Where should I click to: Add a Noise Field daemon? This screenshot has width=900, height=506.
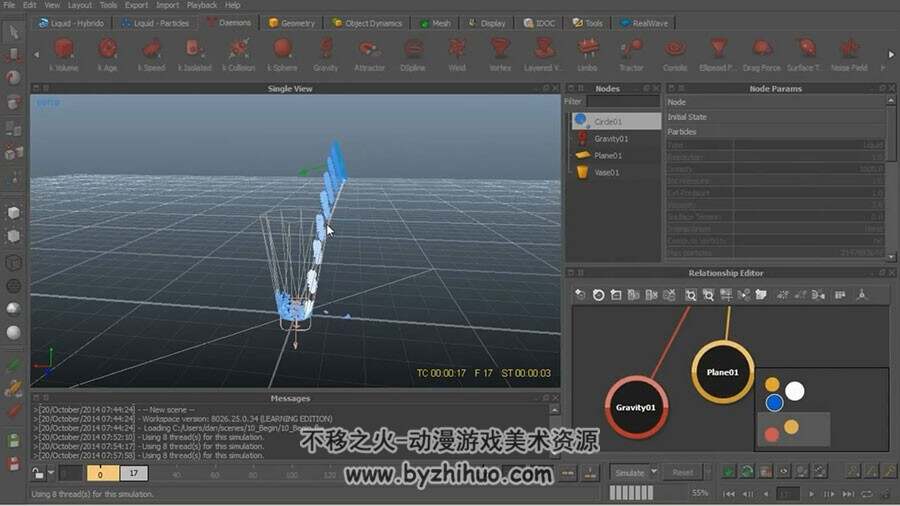tap(849, 55)
